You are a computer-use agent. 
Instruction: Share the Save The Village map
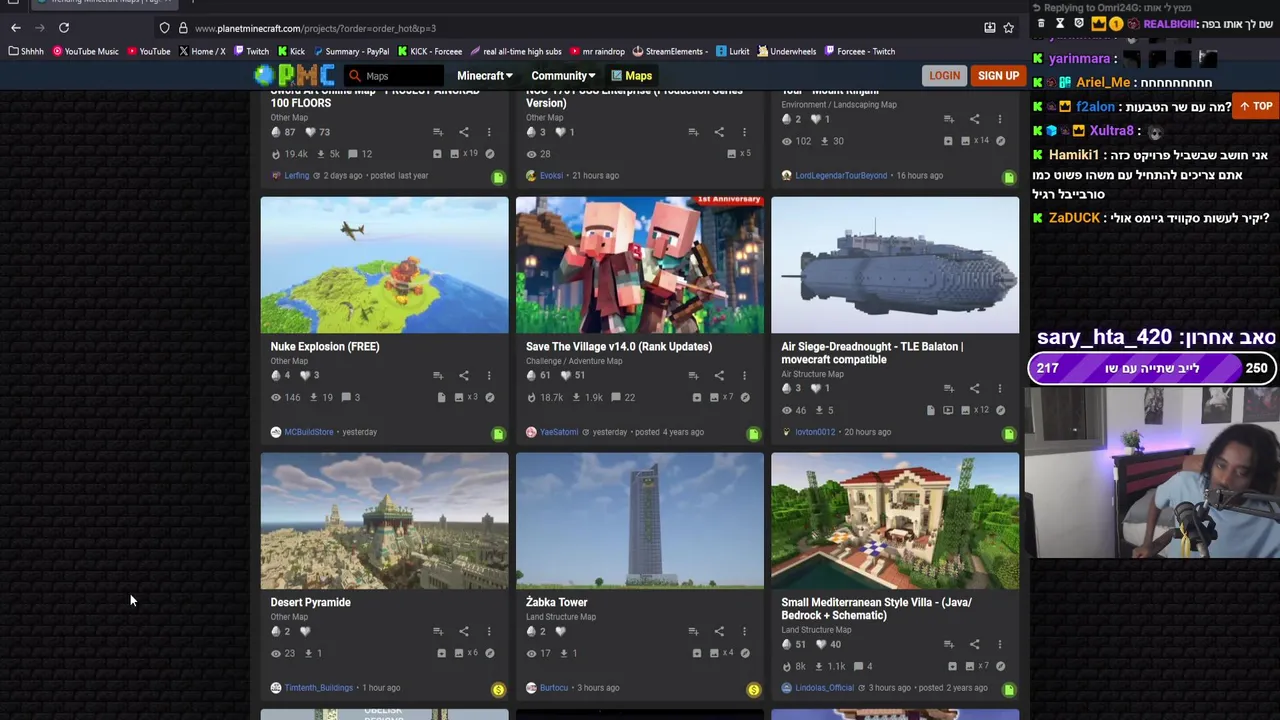[x=719, y=375]
